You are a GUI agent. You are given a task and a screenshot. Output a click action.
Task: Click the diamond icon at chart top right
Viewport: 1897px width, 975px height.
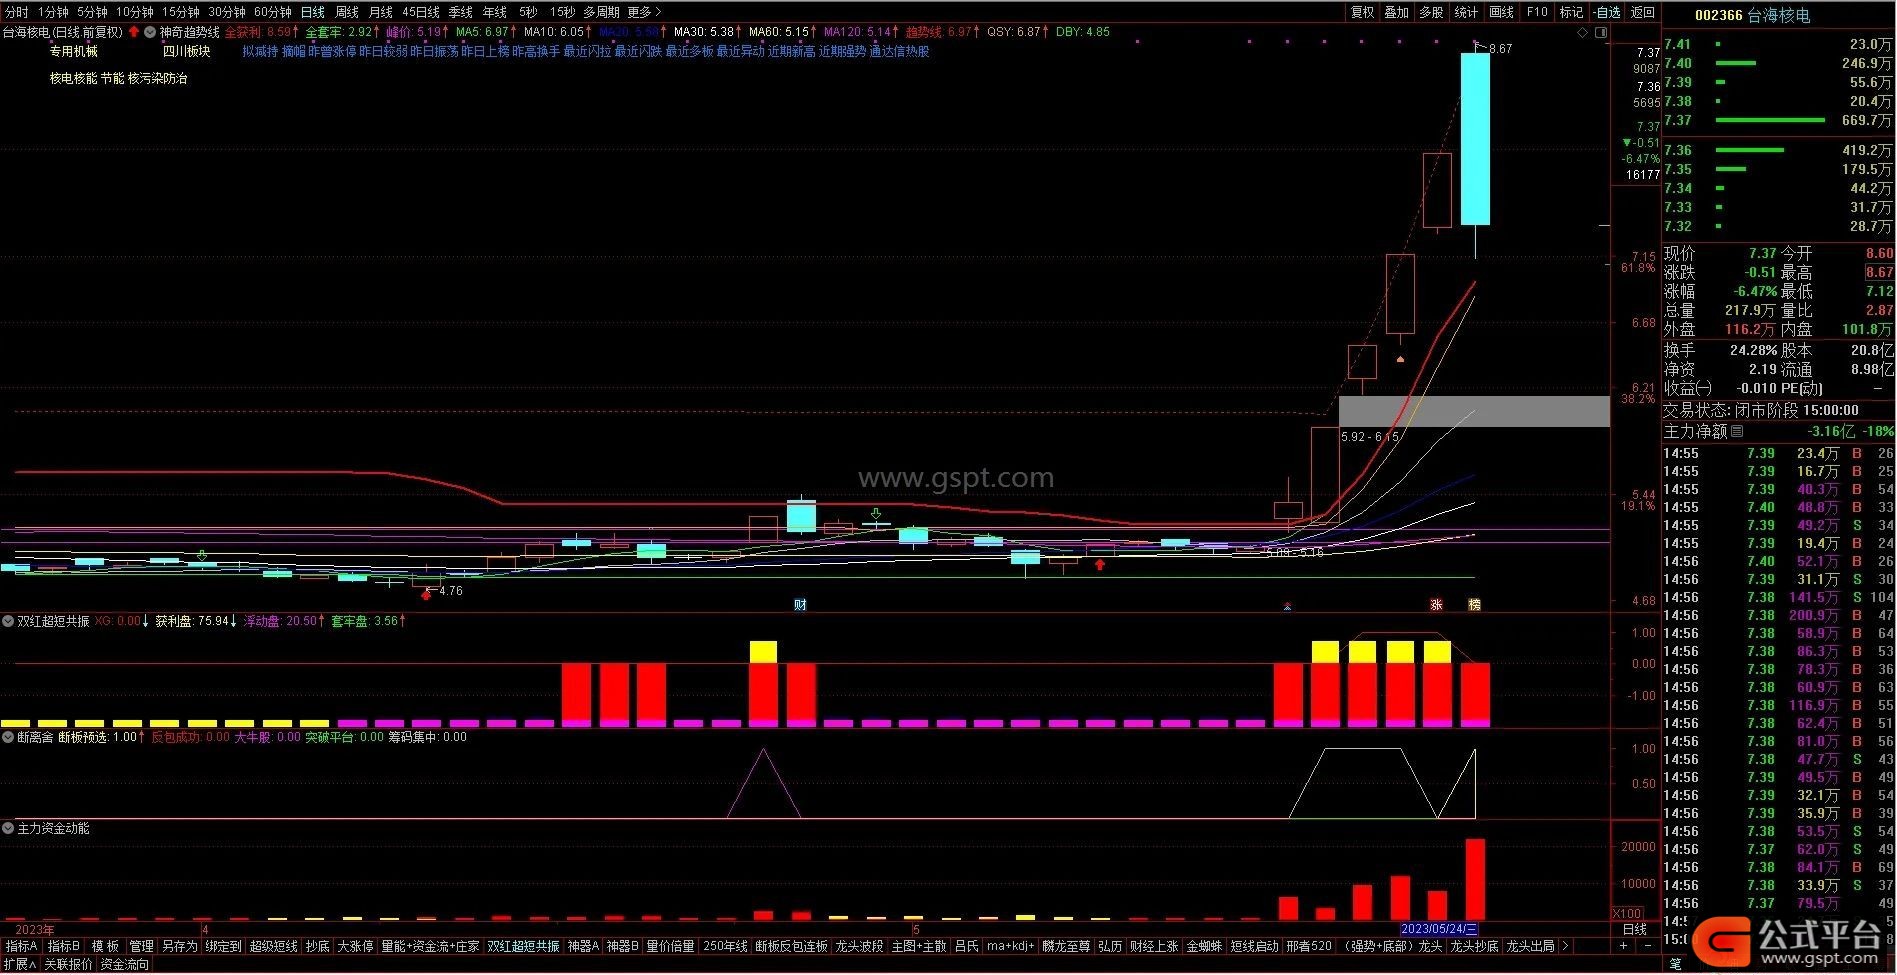tap(1583, 32)
